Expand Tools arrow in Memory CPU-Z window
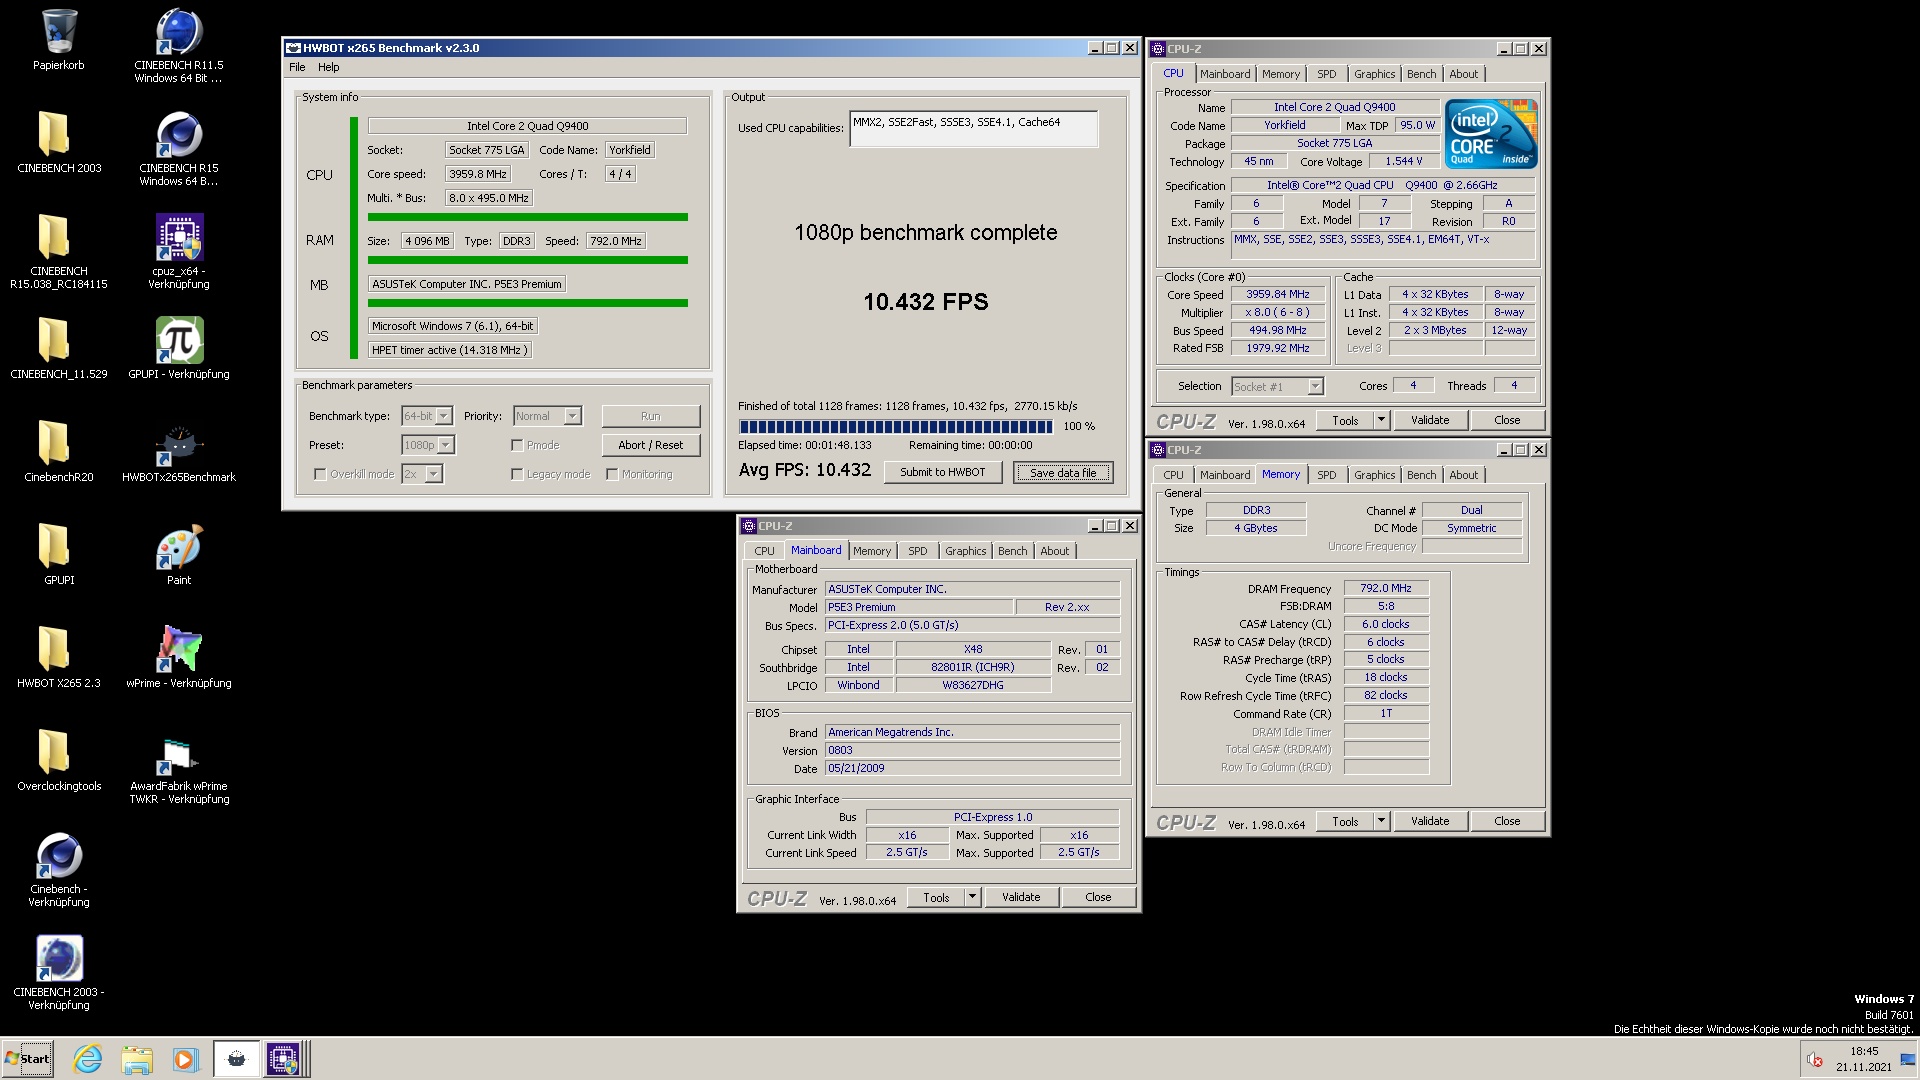This screenshot has height=1080, width=1920. pos(1381,821)
